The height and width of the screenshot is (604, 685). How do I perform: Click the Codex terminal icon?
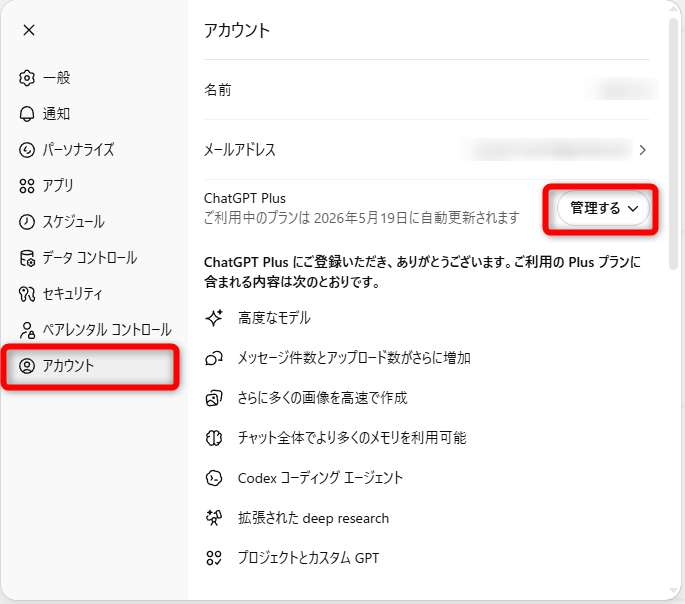[214, 478]
